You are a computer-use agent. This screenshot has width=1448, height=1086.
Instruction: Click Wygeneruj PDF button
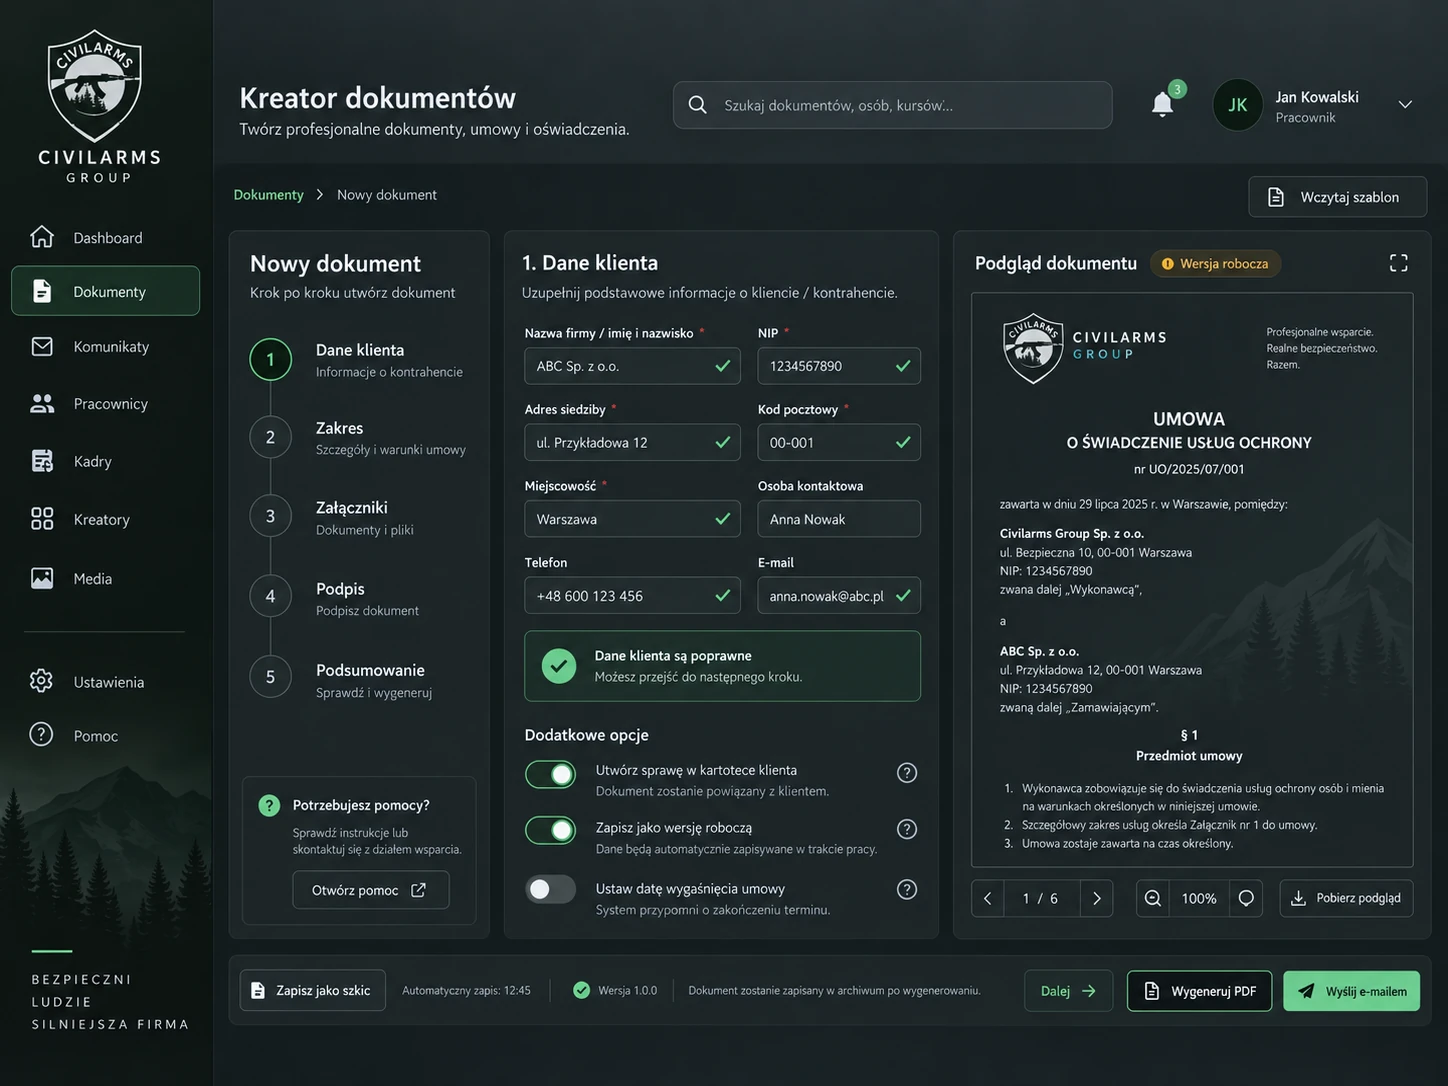[x=1200, y=991]
